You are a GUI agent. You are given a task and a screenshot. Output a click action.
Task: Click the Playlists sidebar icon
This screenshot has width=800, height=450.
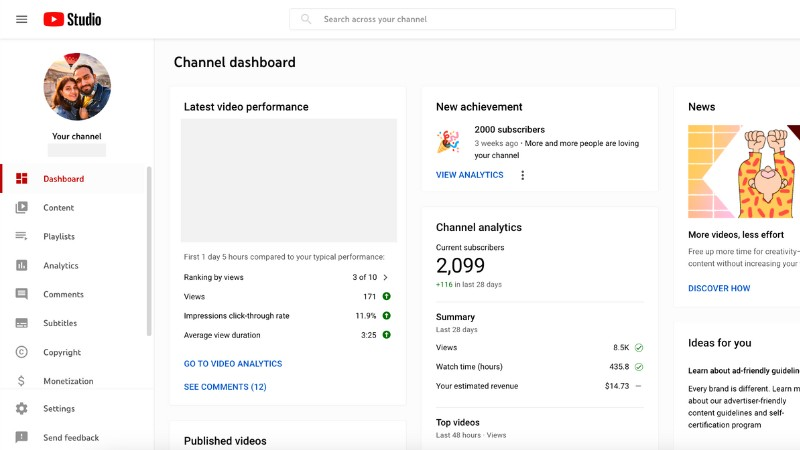tap(21, 237)
